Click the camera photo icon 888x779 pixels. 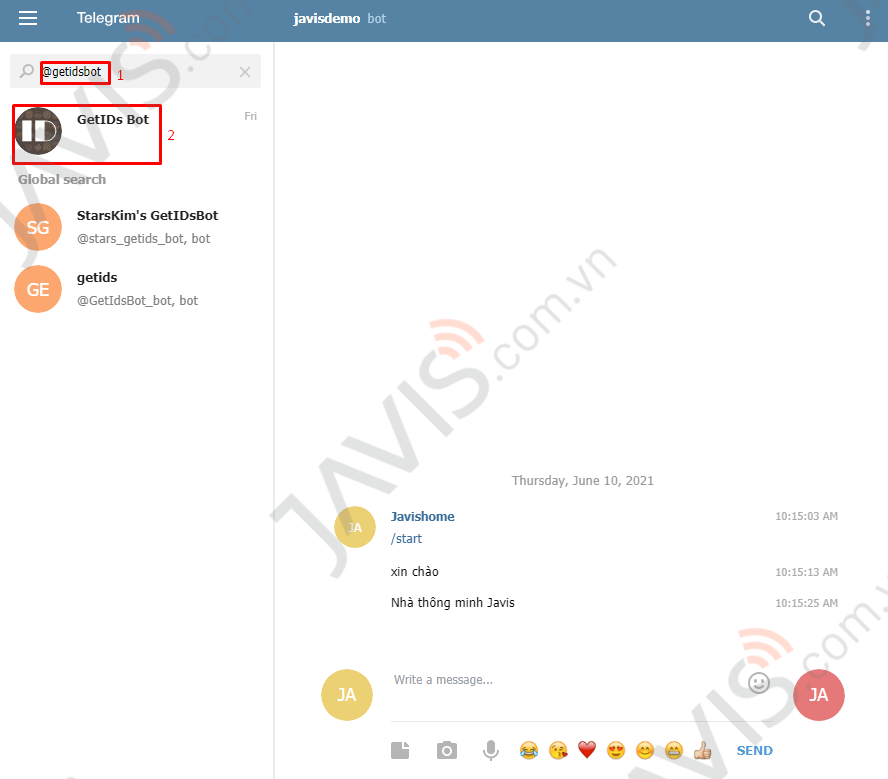click(x=447, y=751)
